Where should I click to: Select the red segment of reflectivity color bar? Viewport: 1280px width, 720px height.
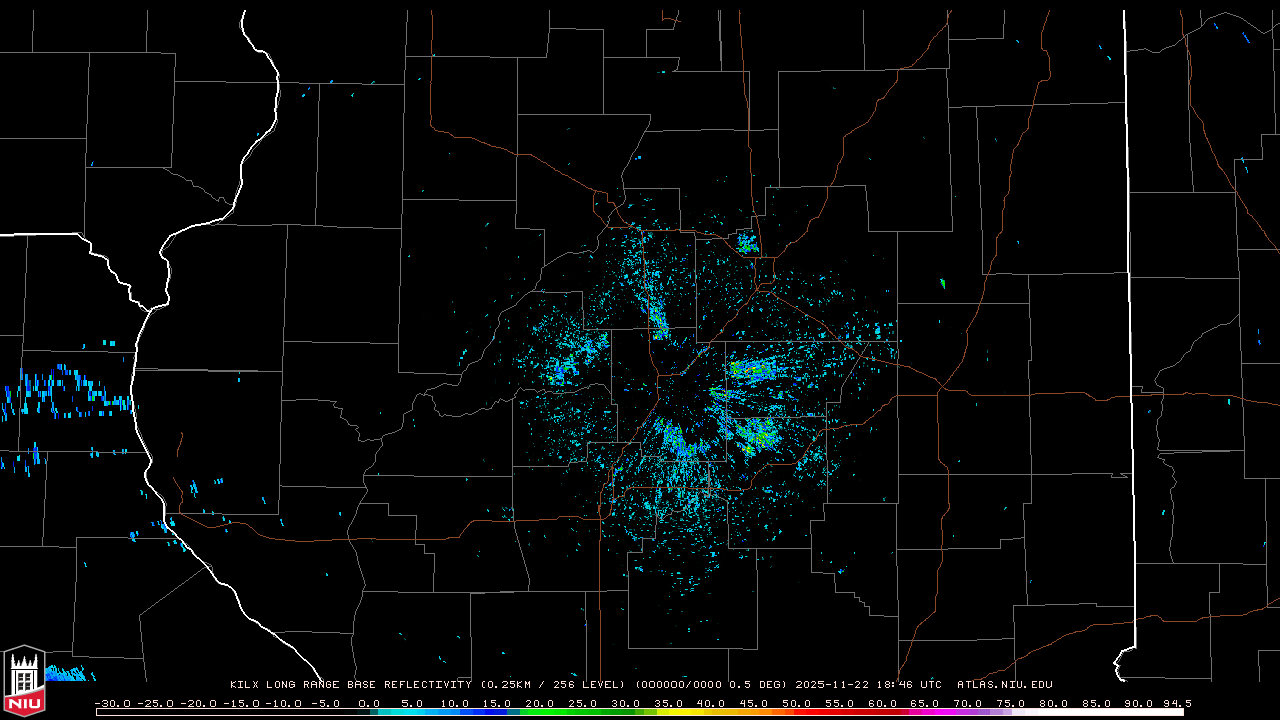point(840,712)
